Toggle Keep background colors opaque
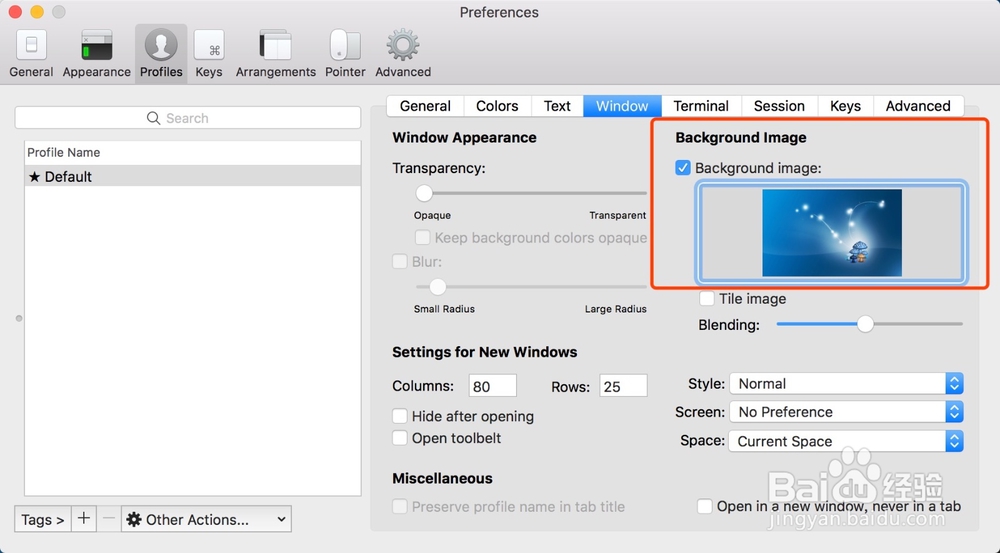This screenshot has height=553, width=1000. 422,238
